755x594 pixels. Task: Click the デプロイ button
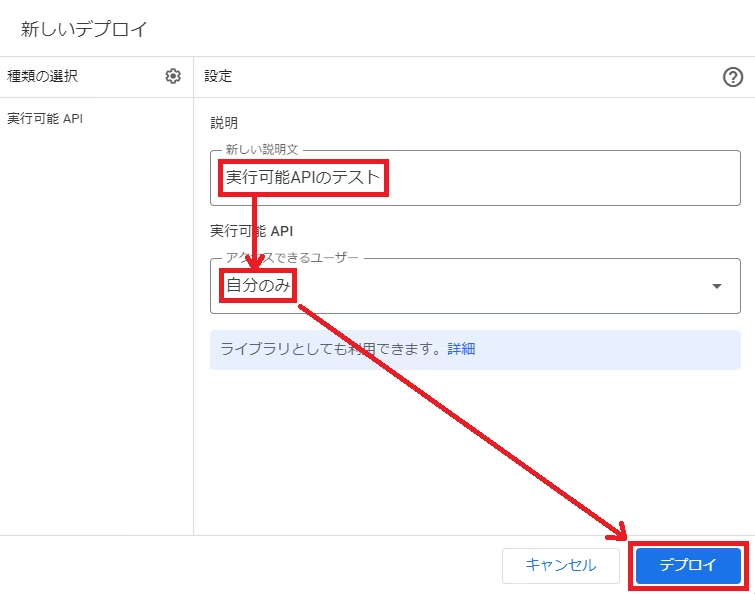pyautogui.click(x=688, y=565)
